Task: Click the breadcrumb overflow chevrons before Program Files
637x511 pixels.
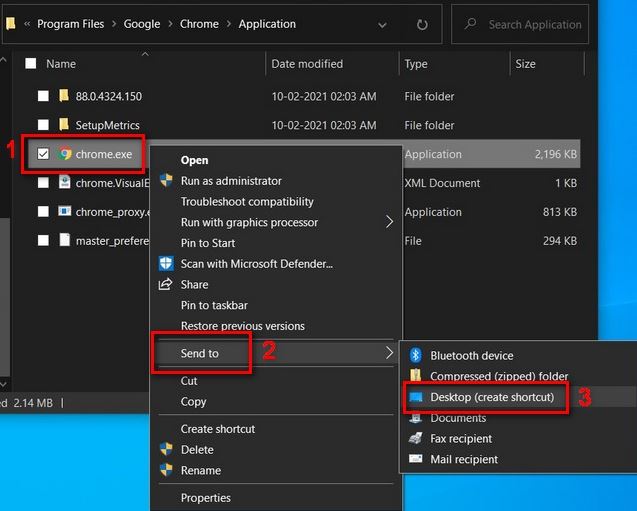Action: 27,24
